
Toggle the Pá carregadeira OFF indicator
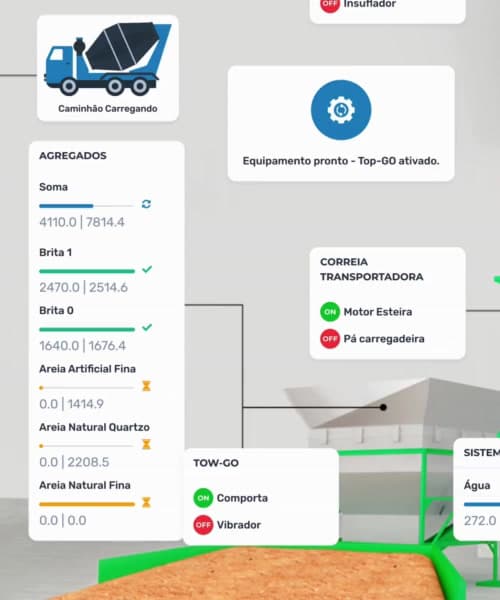pos(330,339)
